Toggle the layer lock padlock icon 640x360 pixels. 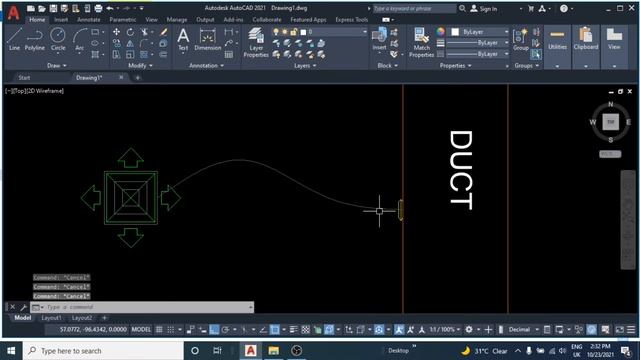coord(293,32)
